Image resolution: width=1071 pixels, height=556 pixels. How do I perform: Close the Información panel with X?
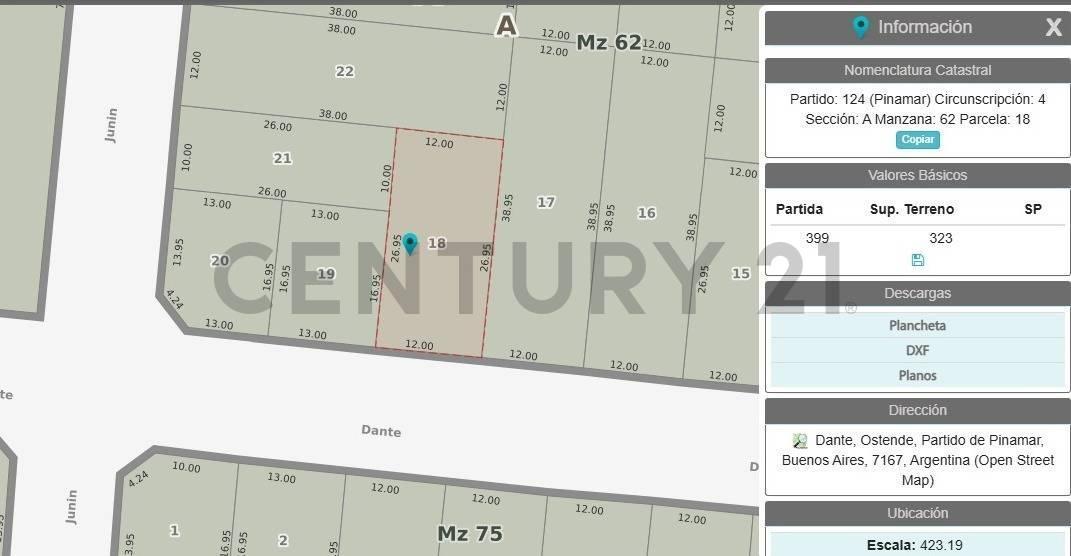1053,27
